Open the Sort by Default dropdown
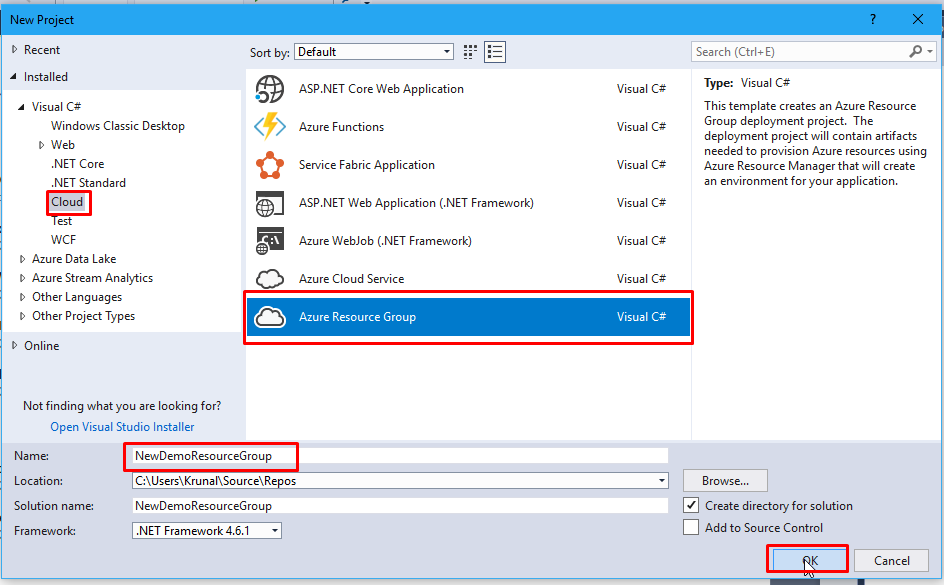The height and width of the screenshot is (585, 944). tap(374, 52)
